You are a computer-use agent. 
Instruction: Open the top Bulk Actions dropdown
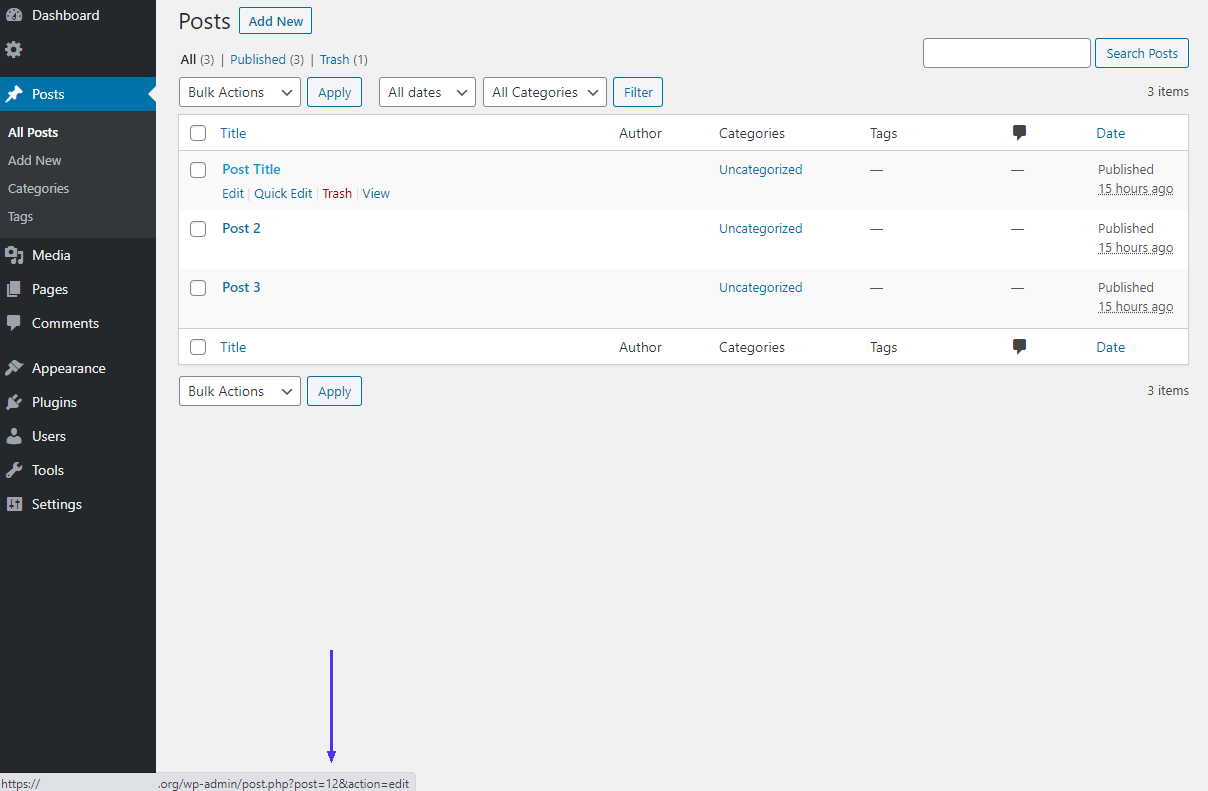[x=239, y=92]
